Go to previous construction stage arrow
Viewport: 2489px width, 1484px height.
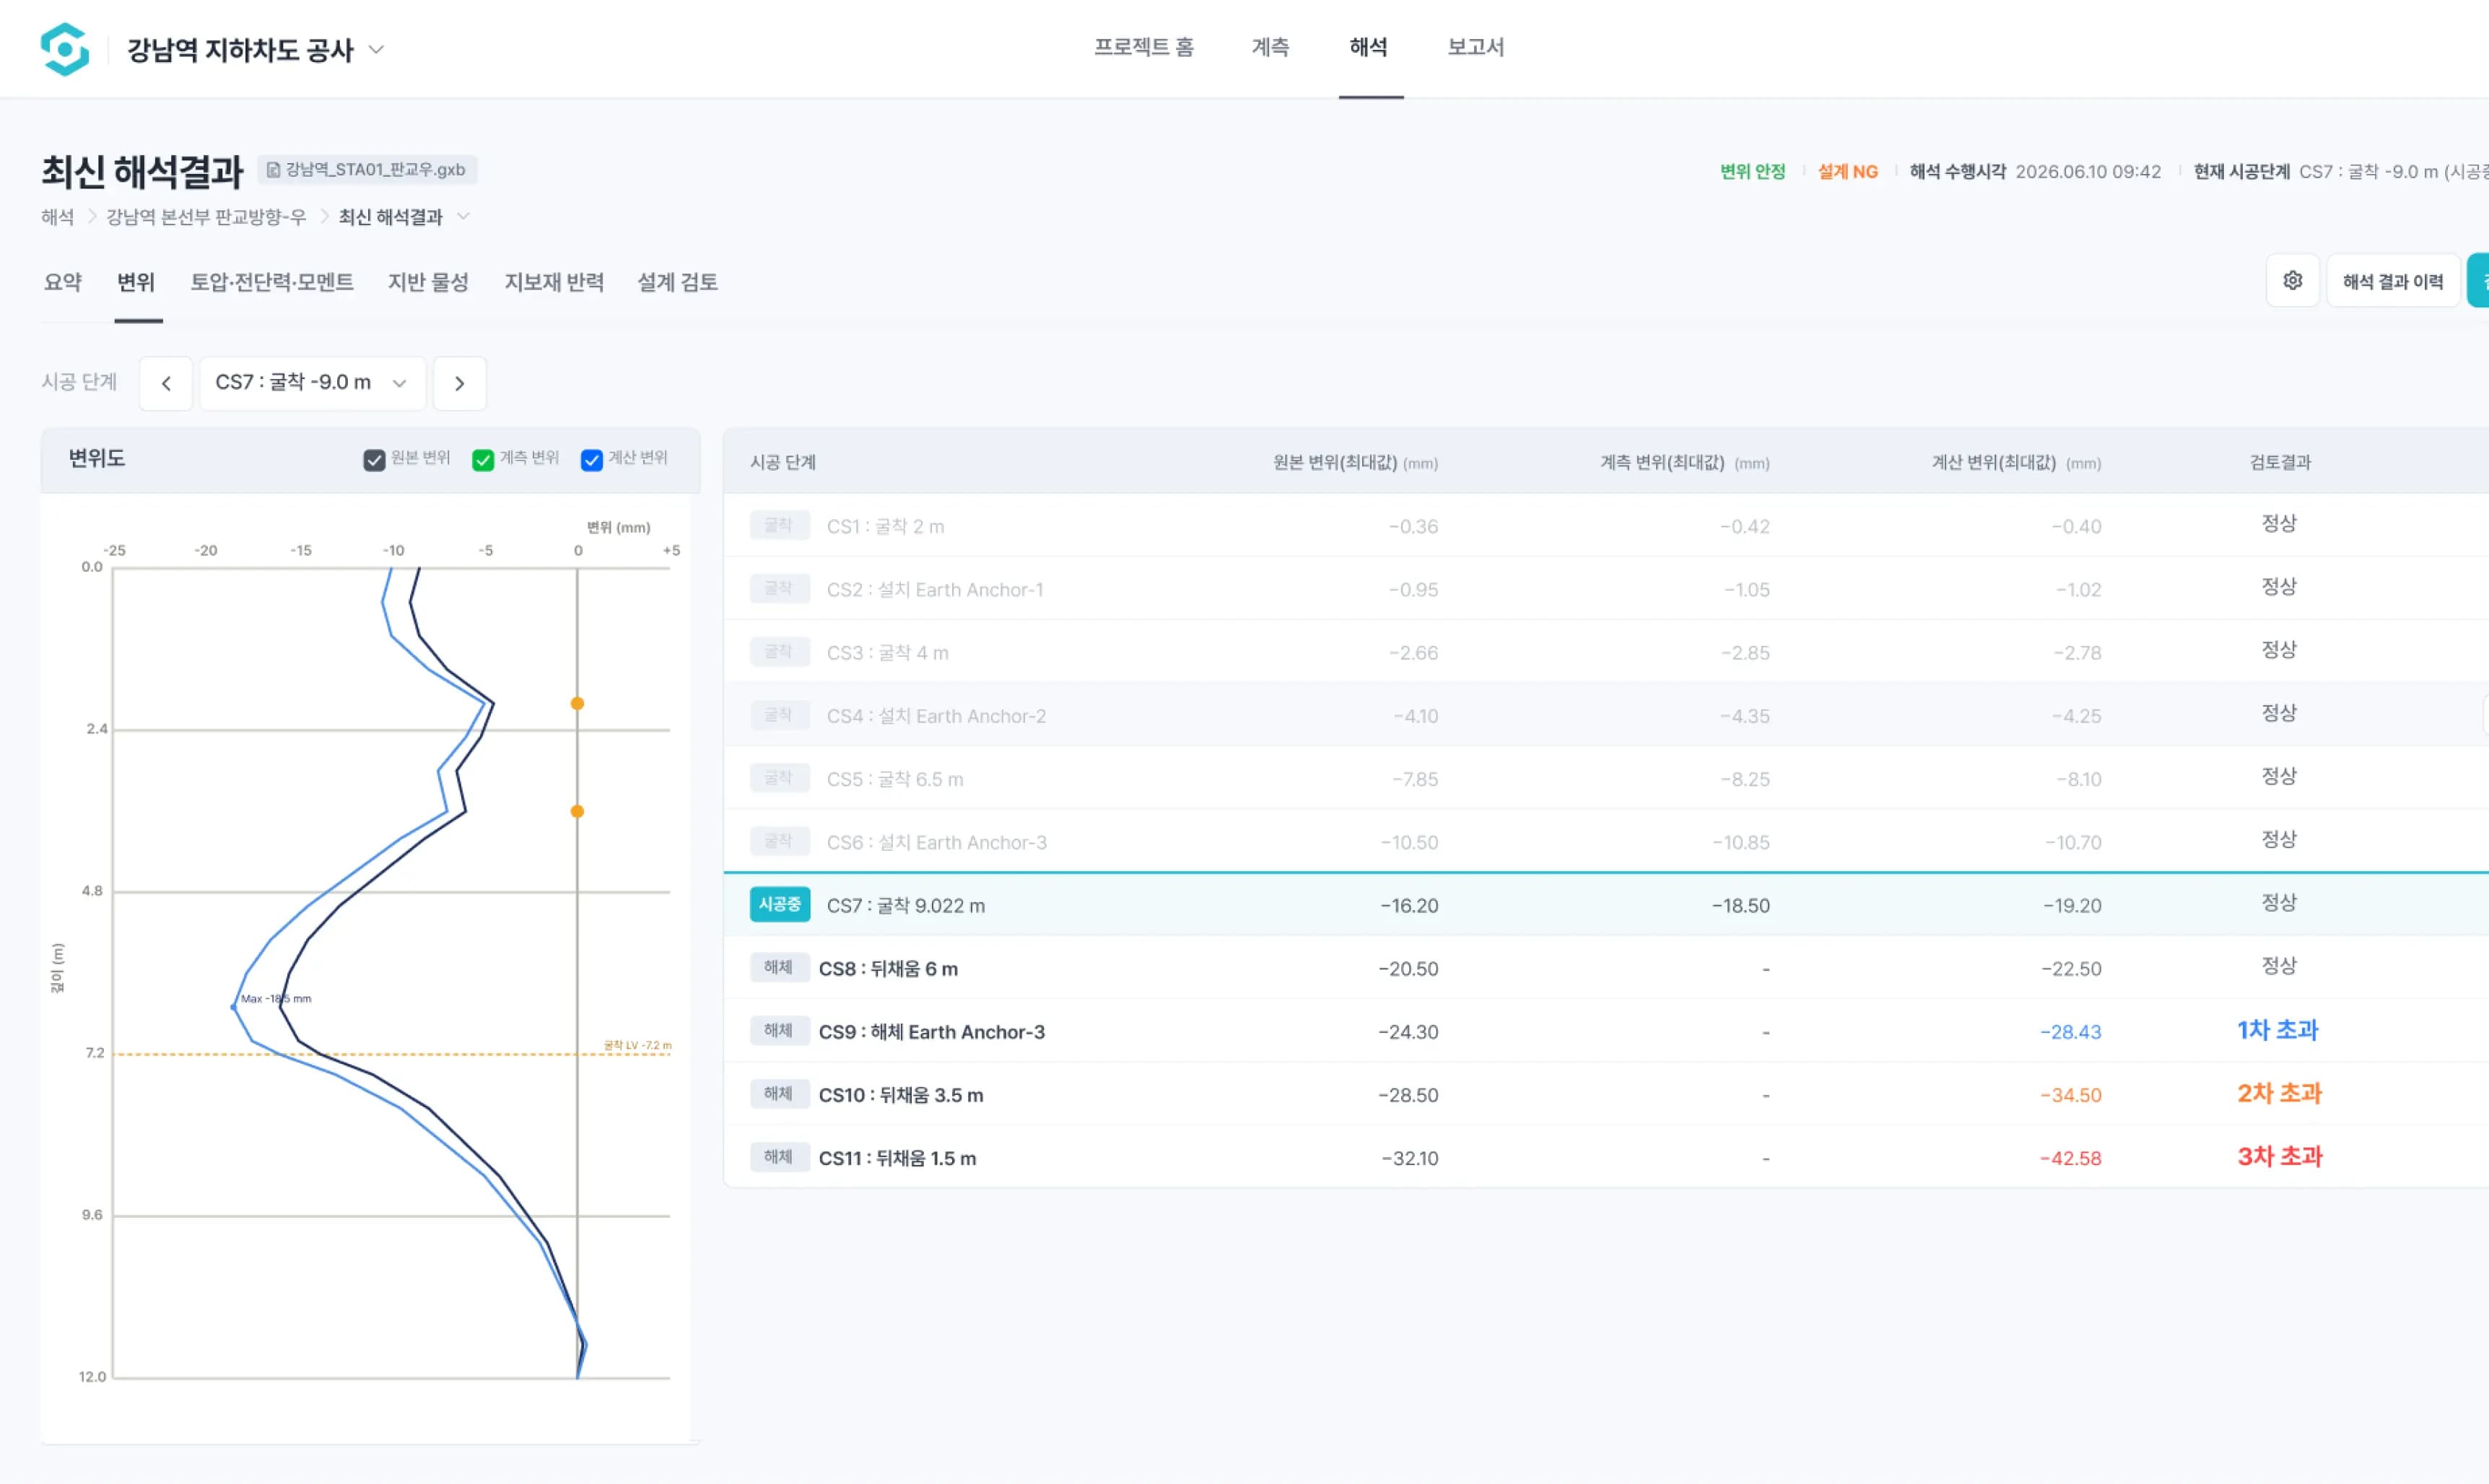click(x=166, y=383)
